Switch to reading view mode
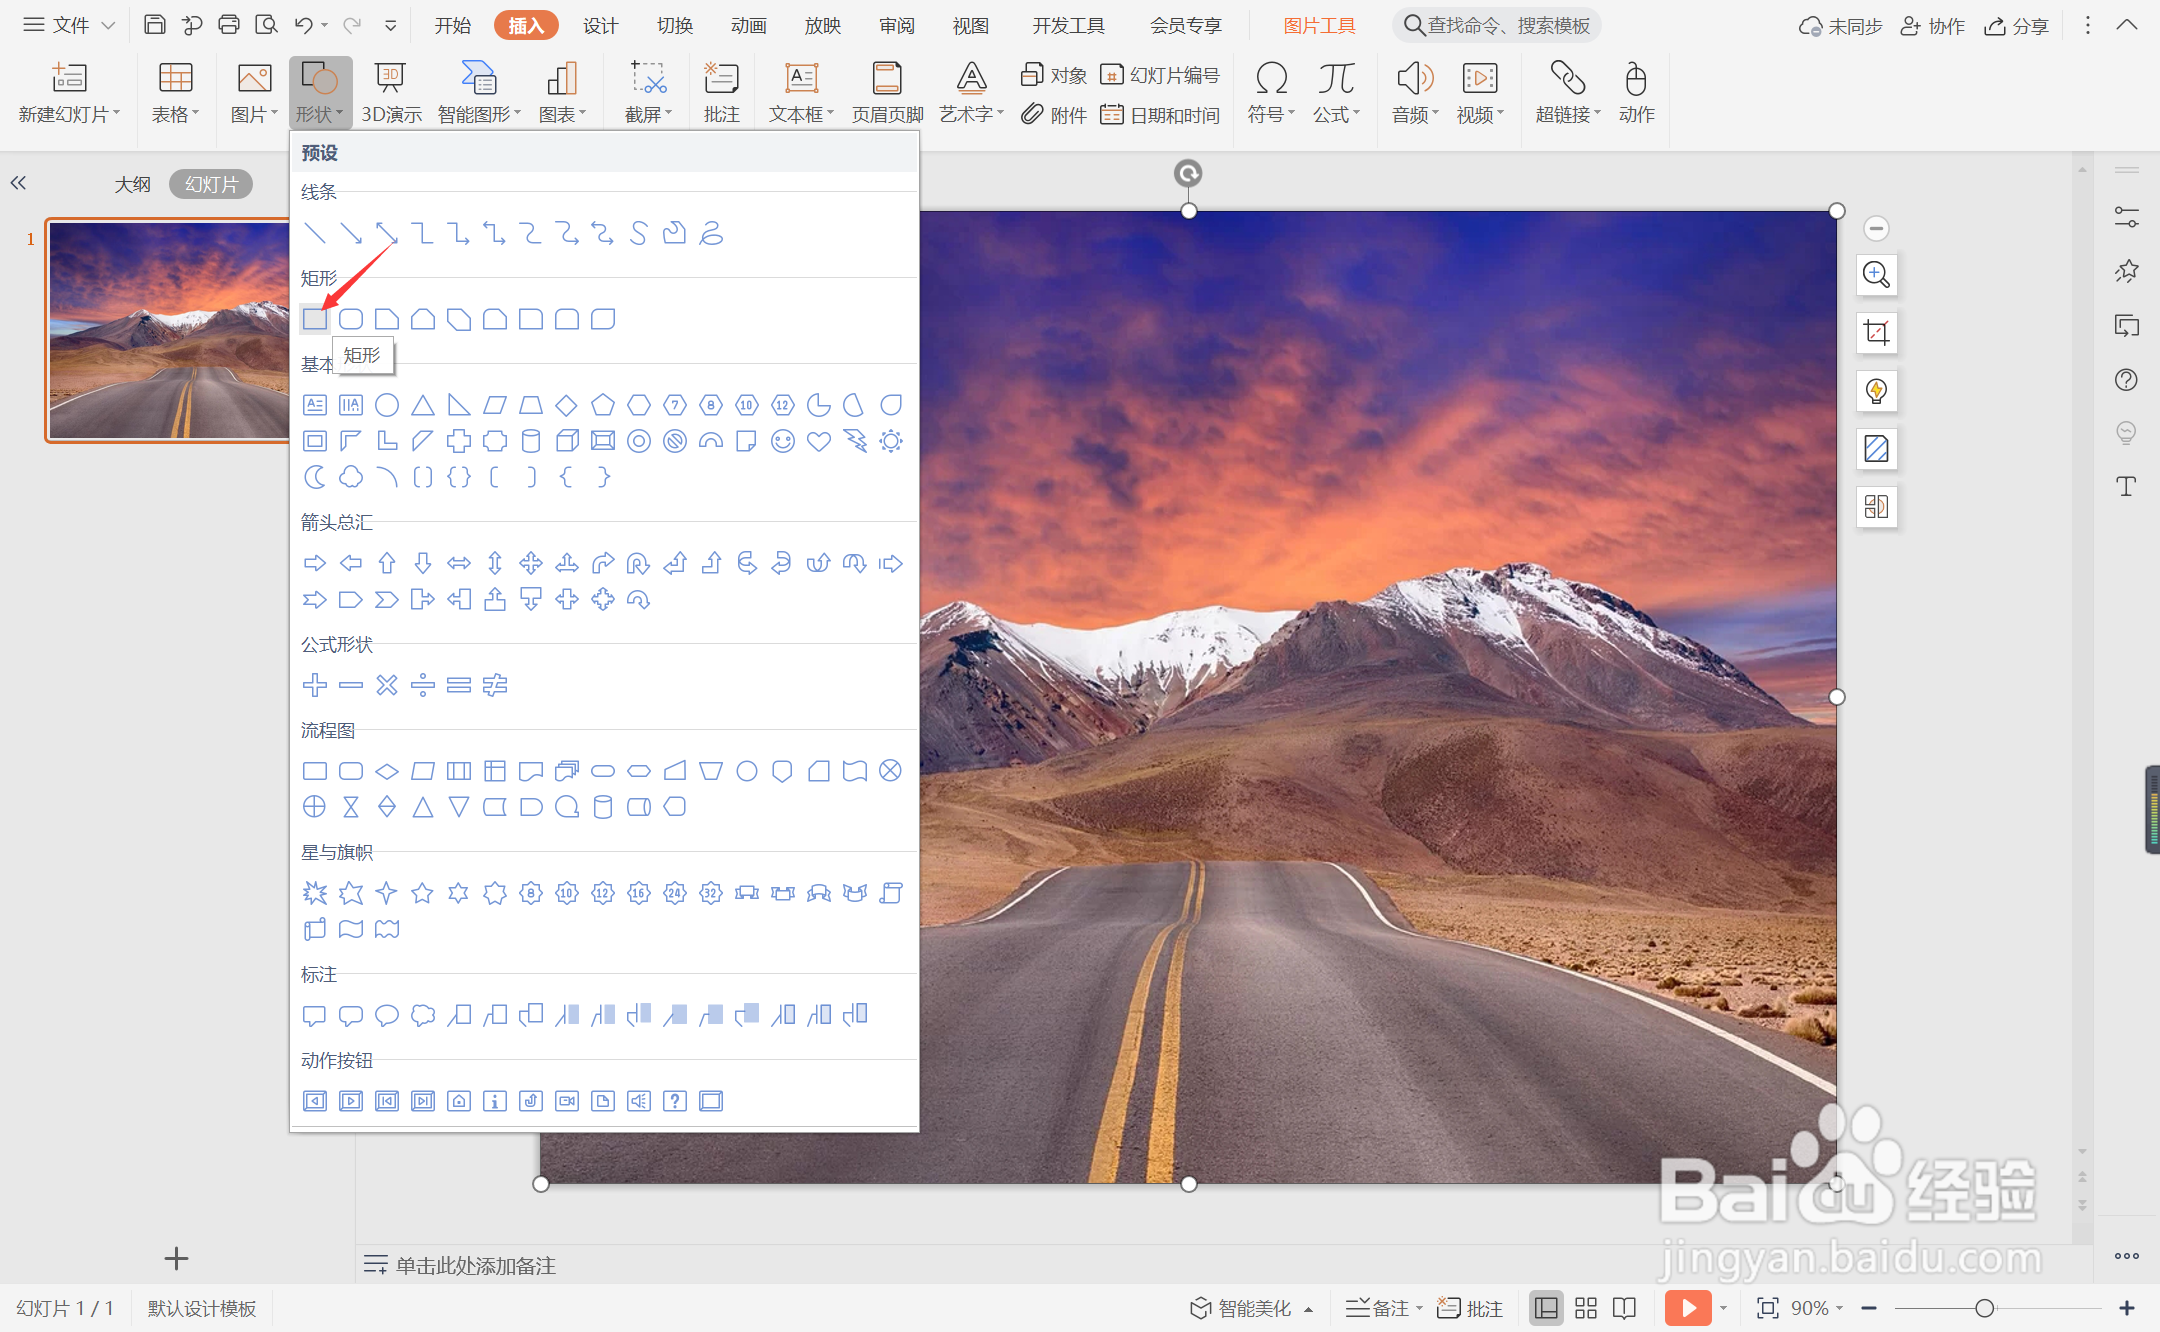Screen dimensions: 2160x1332 (1624, 1308)
